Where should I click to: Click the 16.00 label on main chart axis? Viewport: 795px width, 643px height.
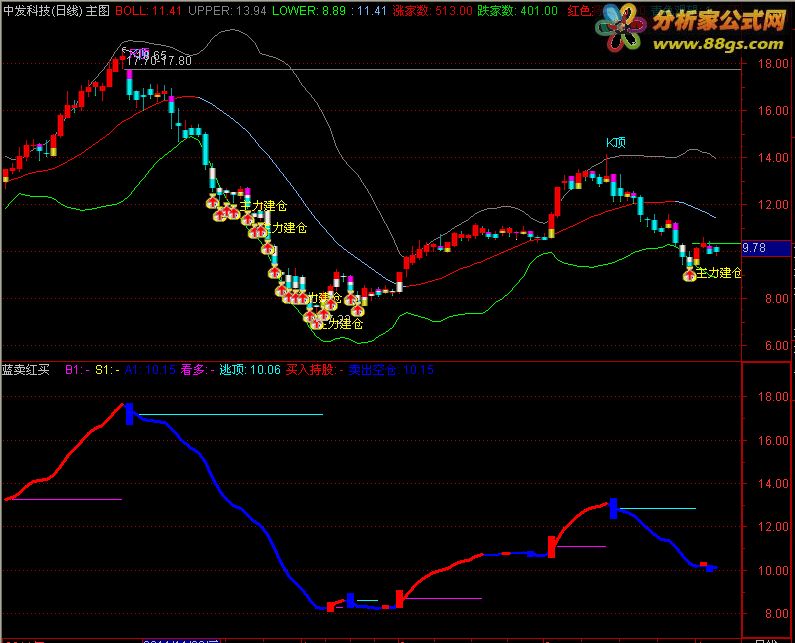[773, 111]
